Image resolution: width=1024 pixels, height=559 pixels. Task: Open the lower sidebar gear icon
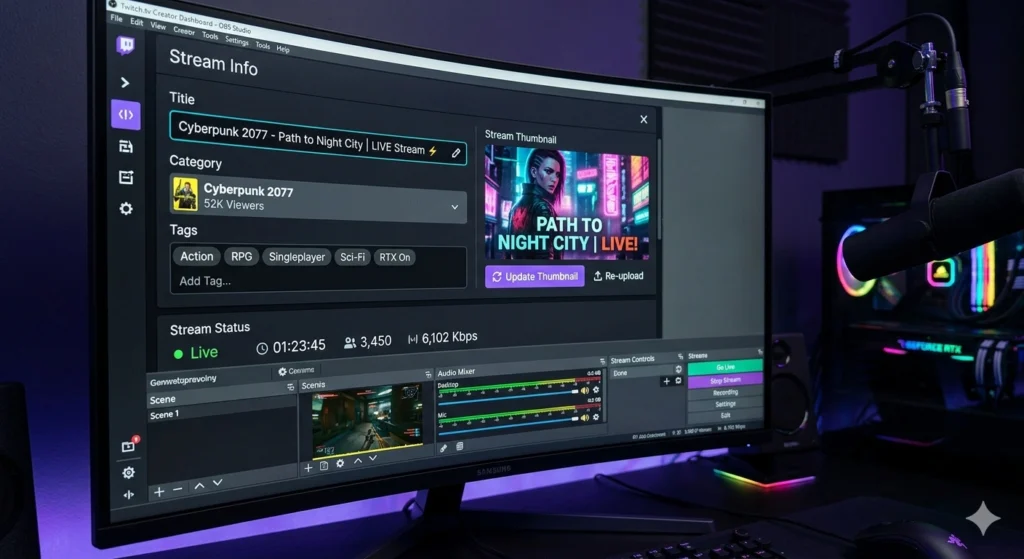[129, 472]
